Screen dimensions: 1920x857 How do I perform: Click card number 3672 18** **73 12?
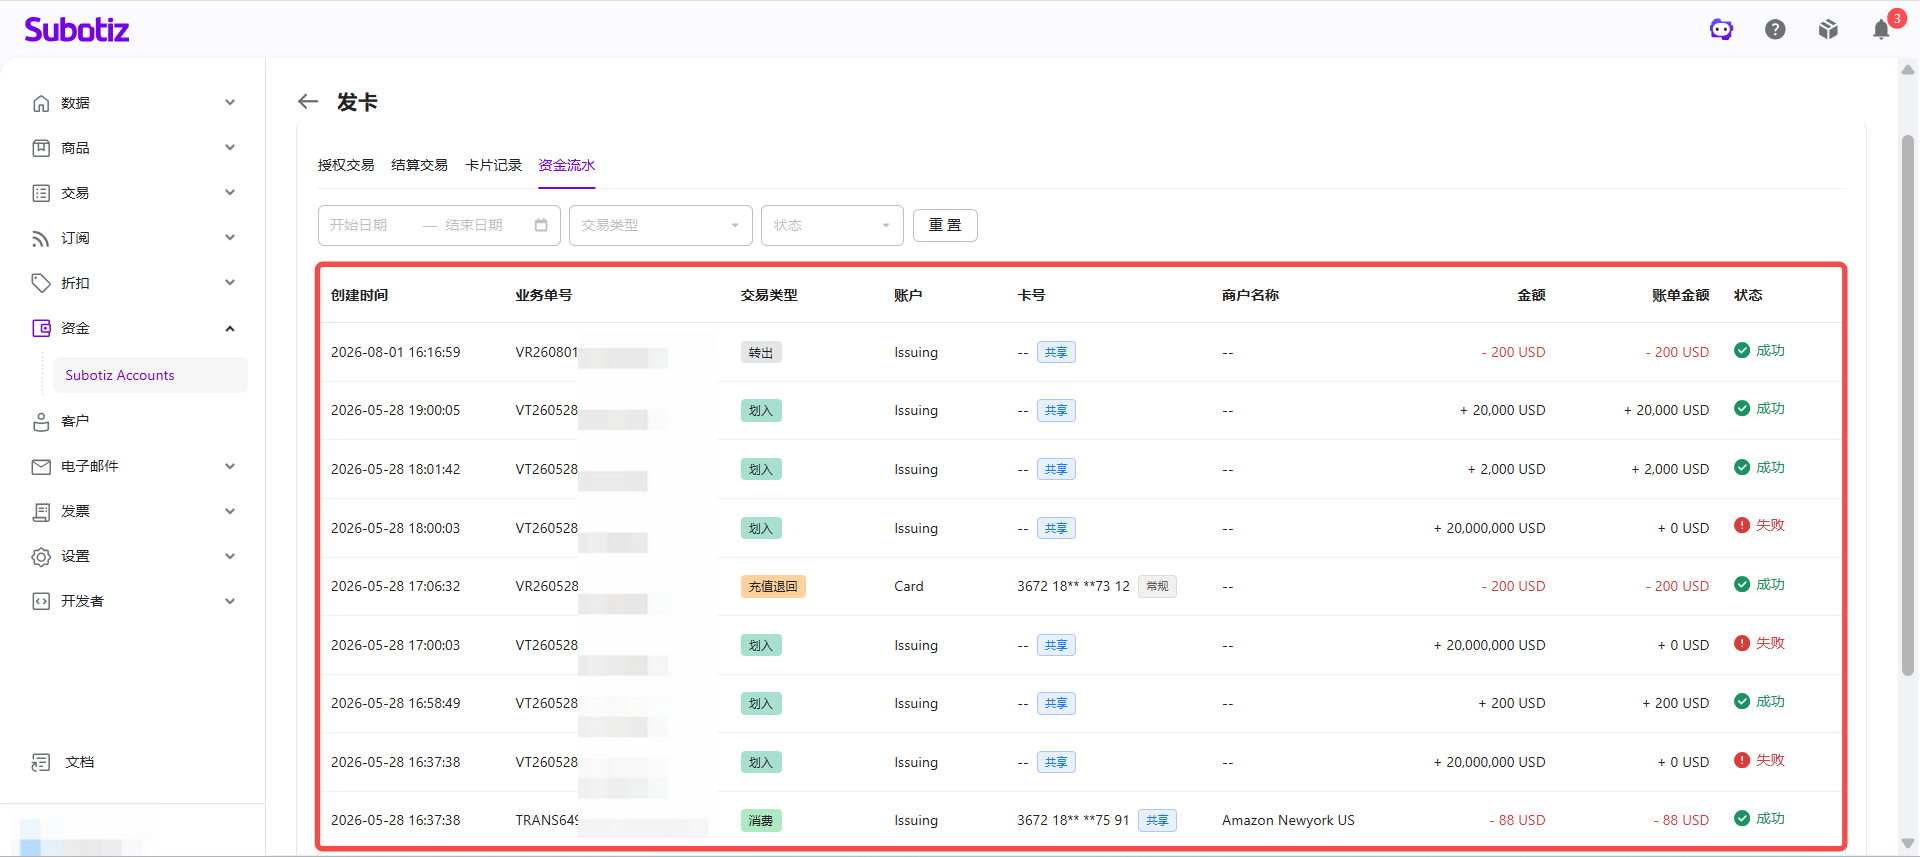pos(1073,586)
